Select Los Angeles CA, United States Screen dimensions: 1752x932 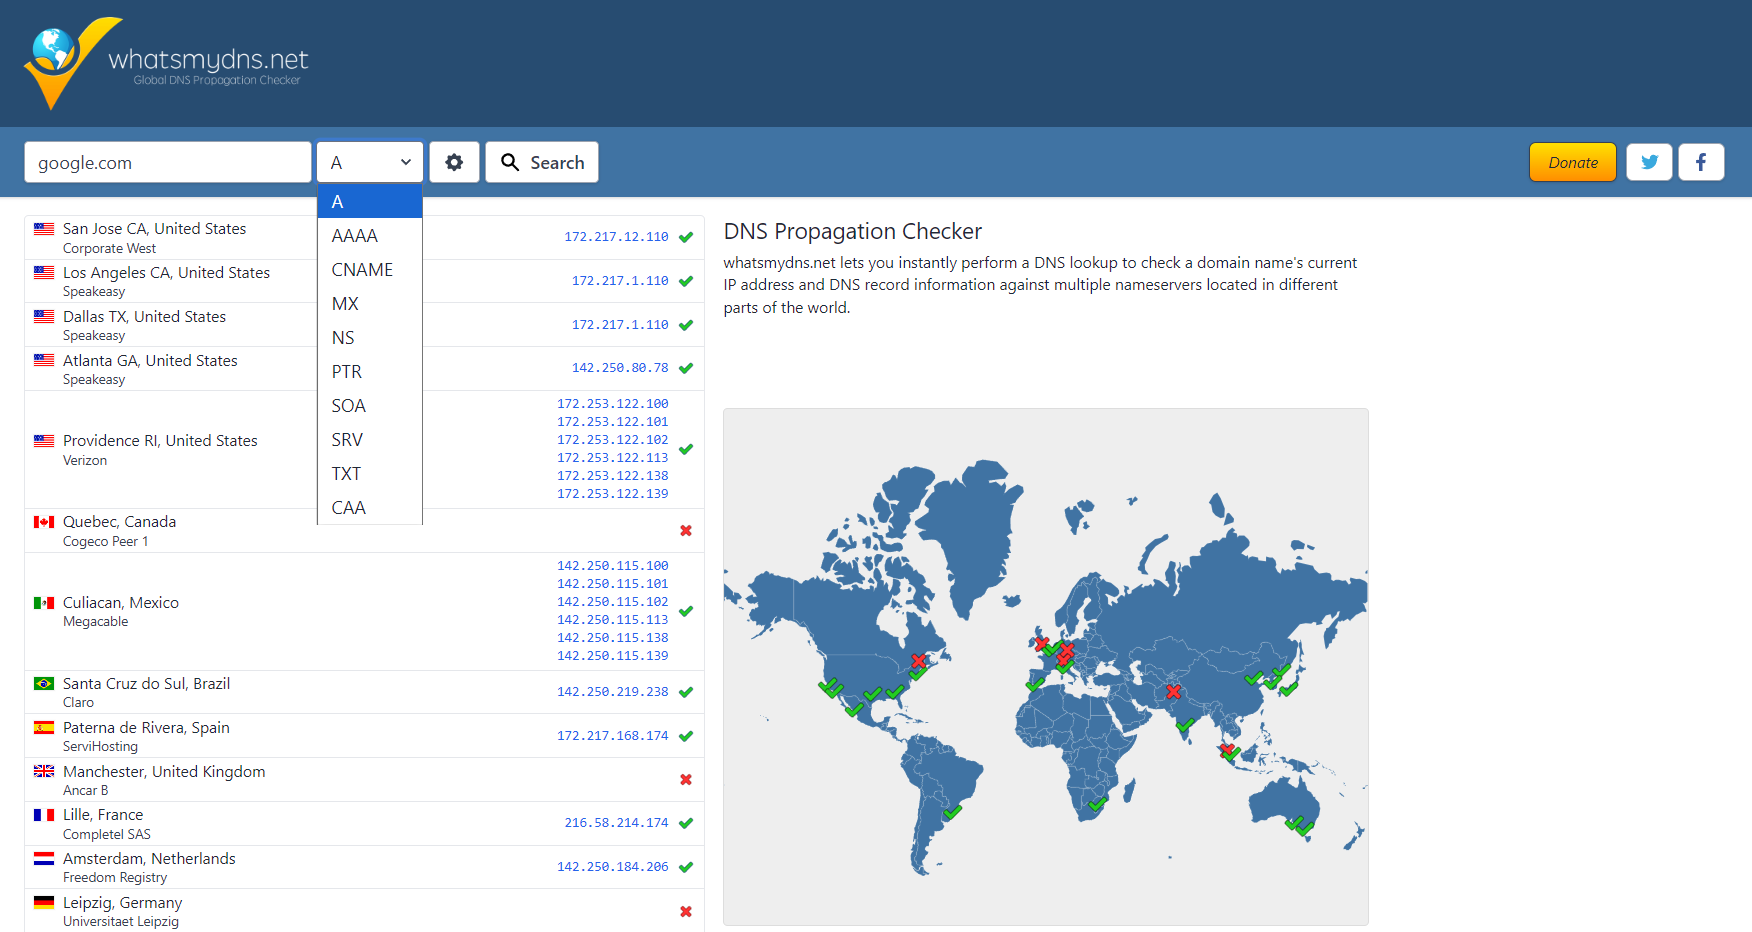(x=166, y=273)
